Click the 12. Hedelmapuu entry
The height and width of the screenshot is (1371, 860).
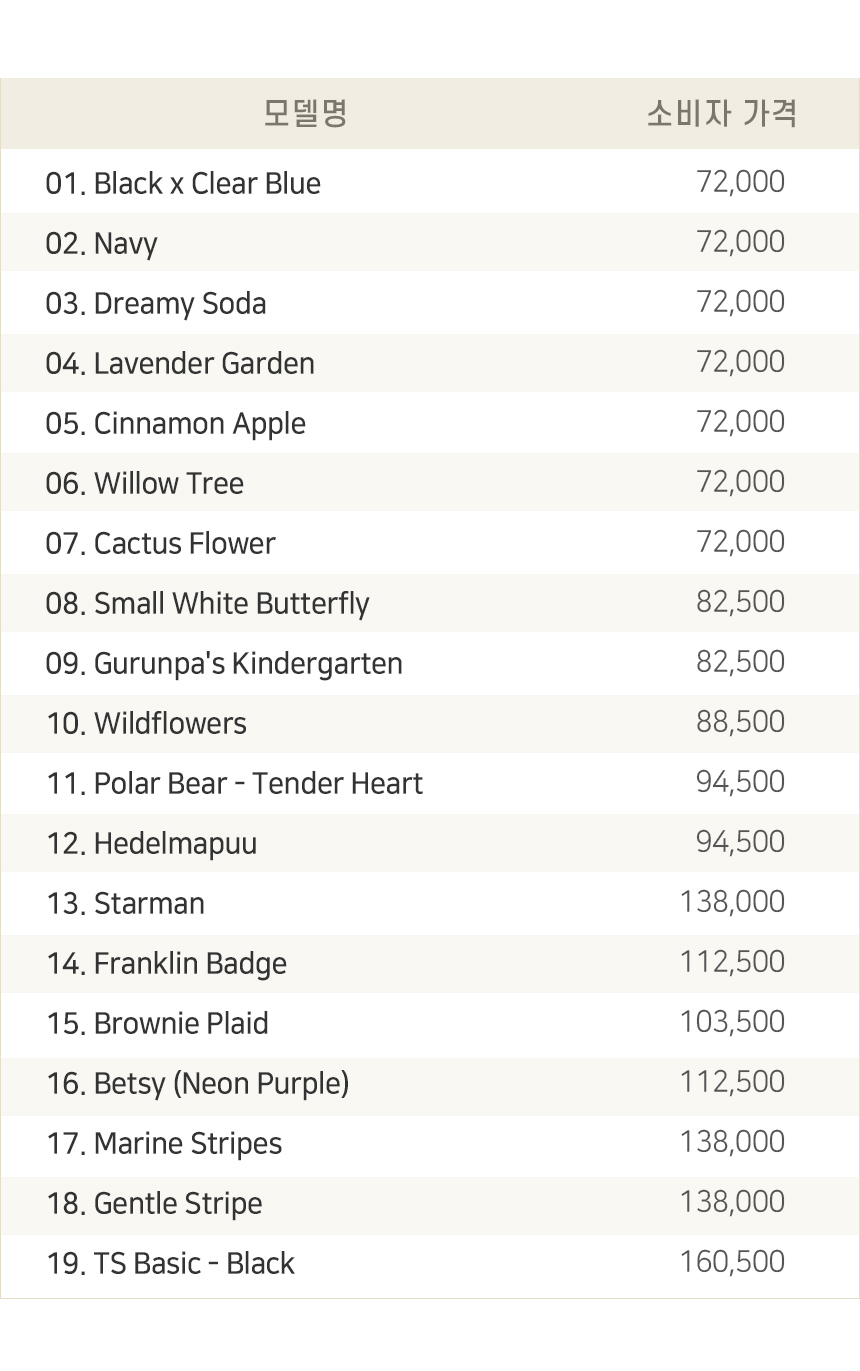(151, 844)
